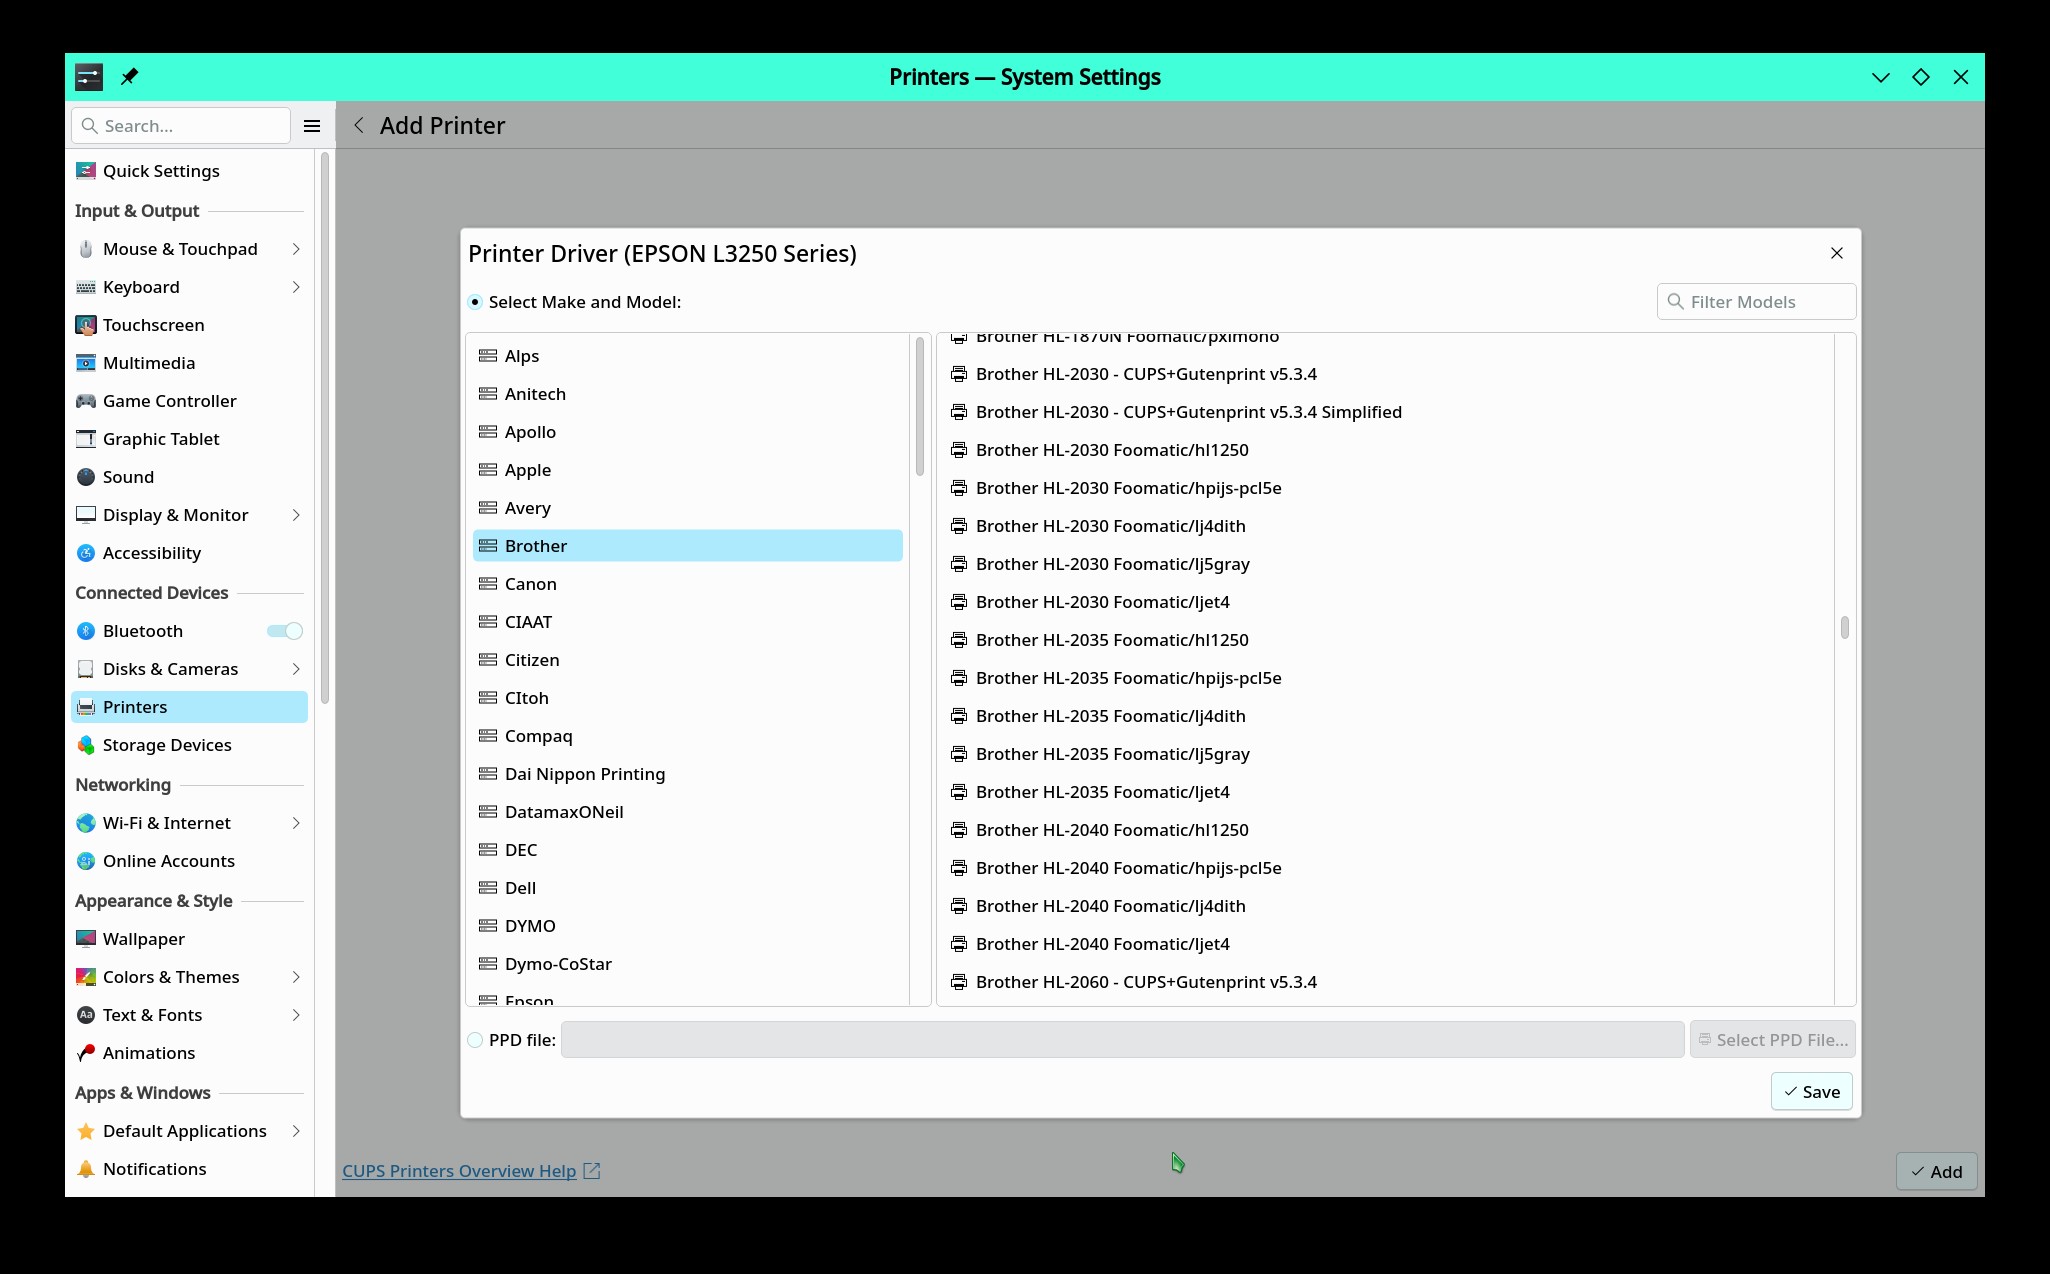Expand the Colors & Themes arrow
Screen dimensions: 2050x1274
tap(296, 977)
